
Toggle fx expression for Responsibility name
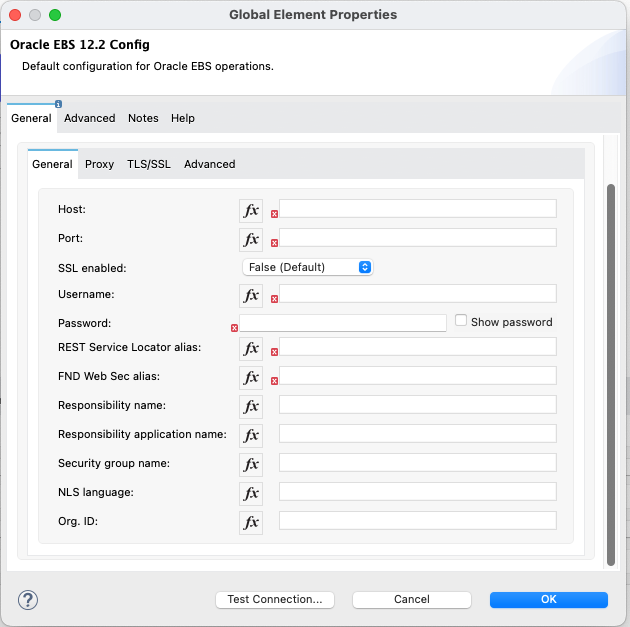point(251,406)
